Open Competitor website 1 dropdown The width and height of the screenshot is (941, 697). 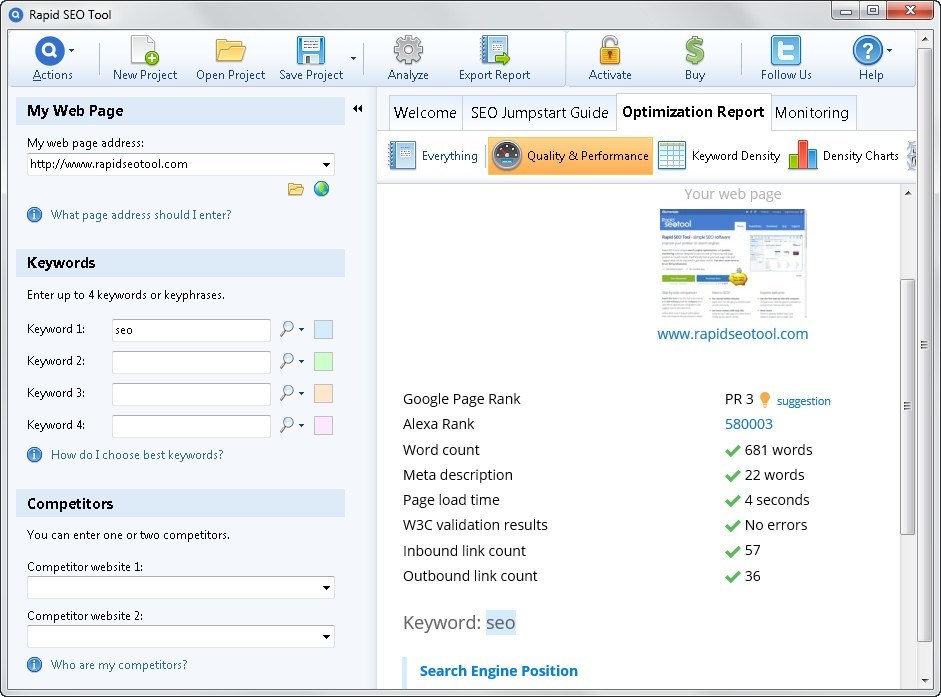tap(326, 588)
